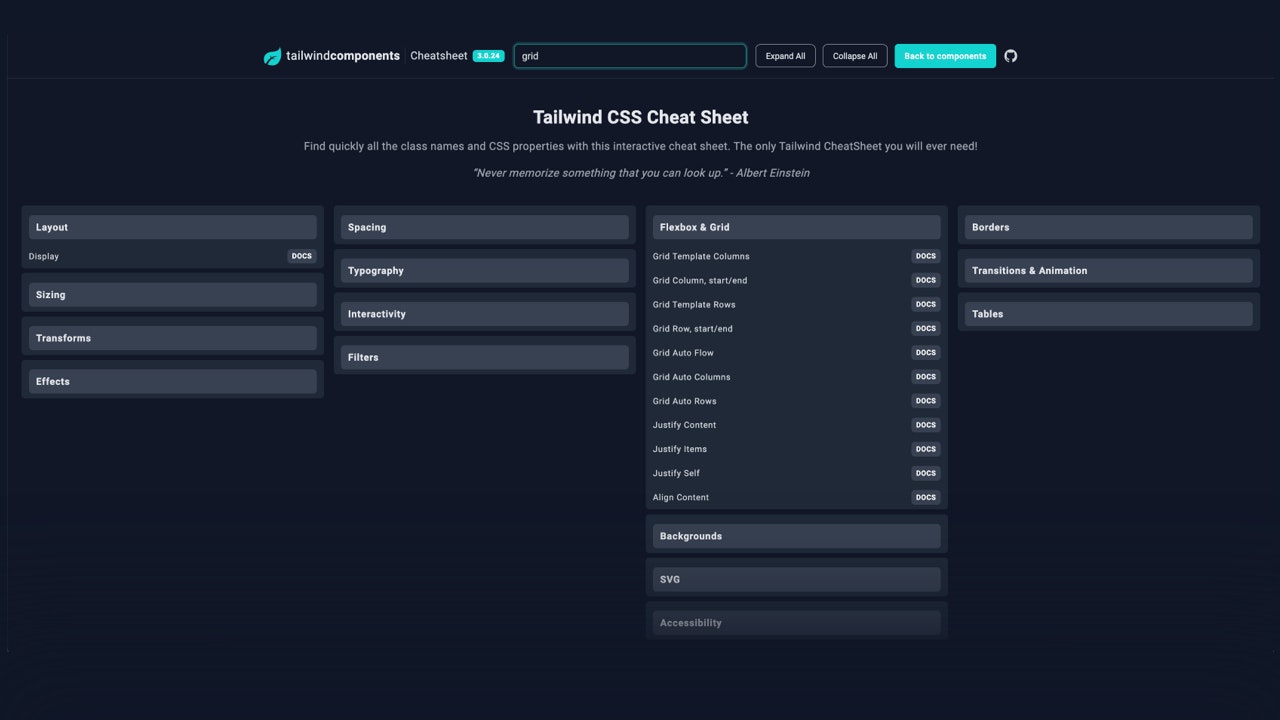Collapse the Layout section header
This screenshot has width=1280, height=720.
click(173, 227)
